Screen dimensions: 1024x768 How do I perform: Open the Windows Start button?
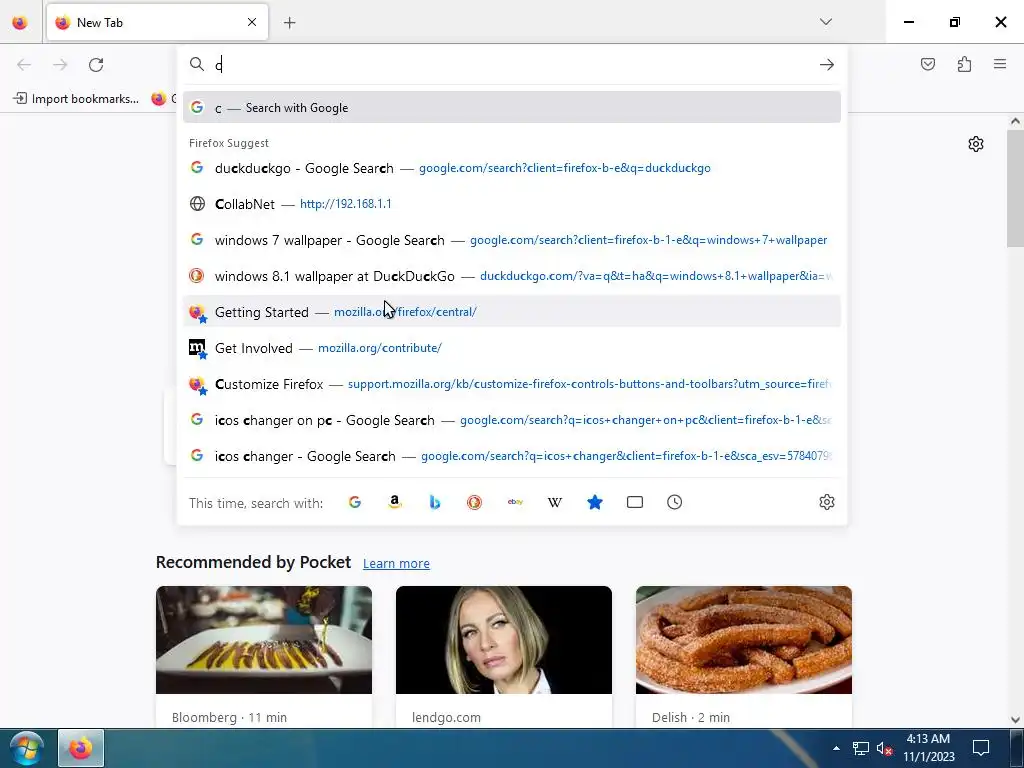pyautogui.click(x=26, y=748)
